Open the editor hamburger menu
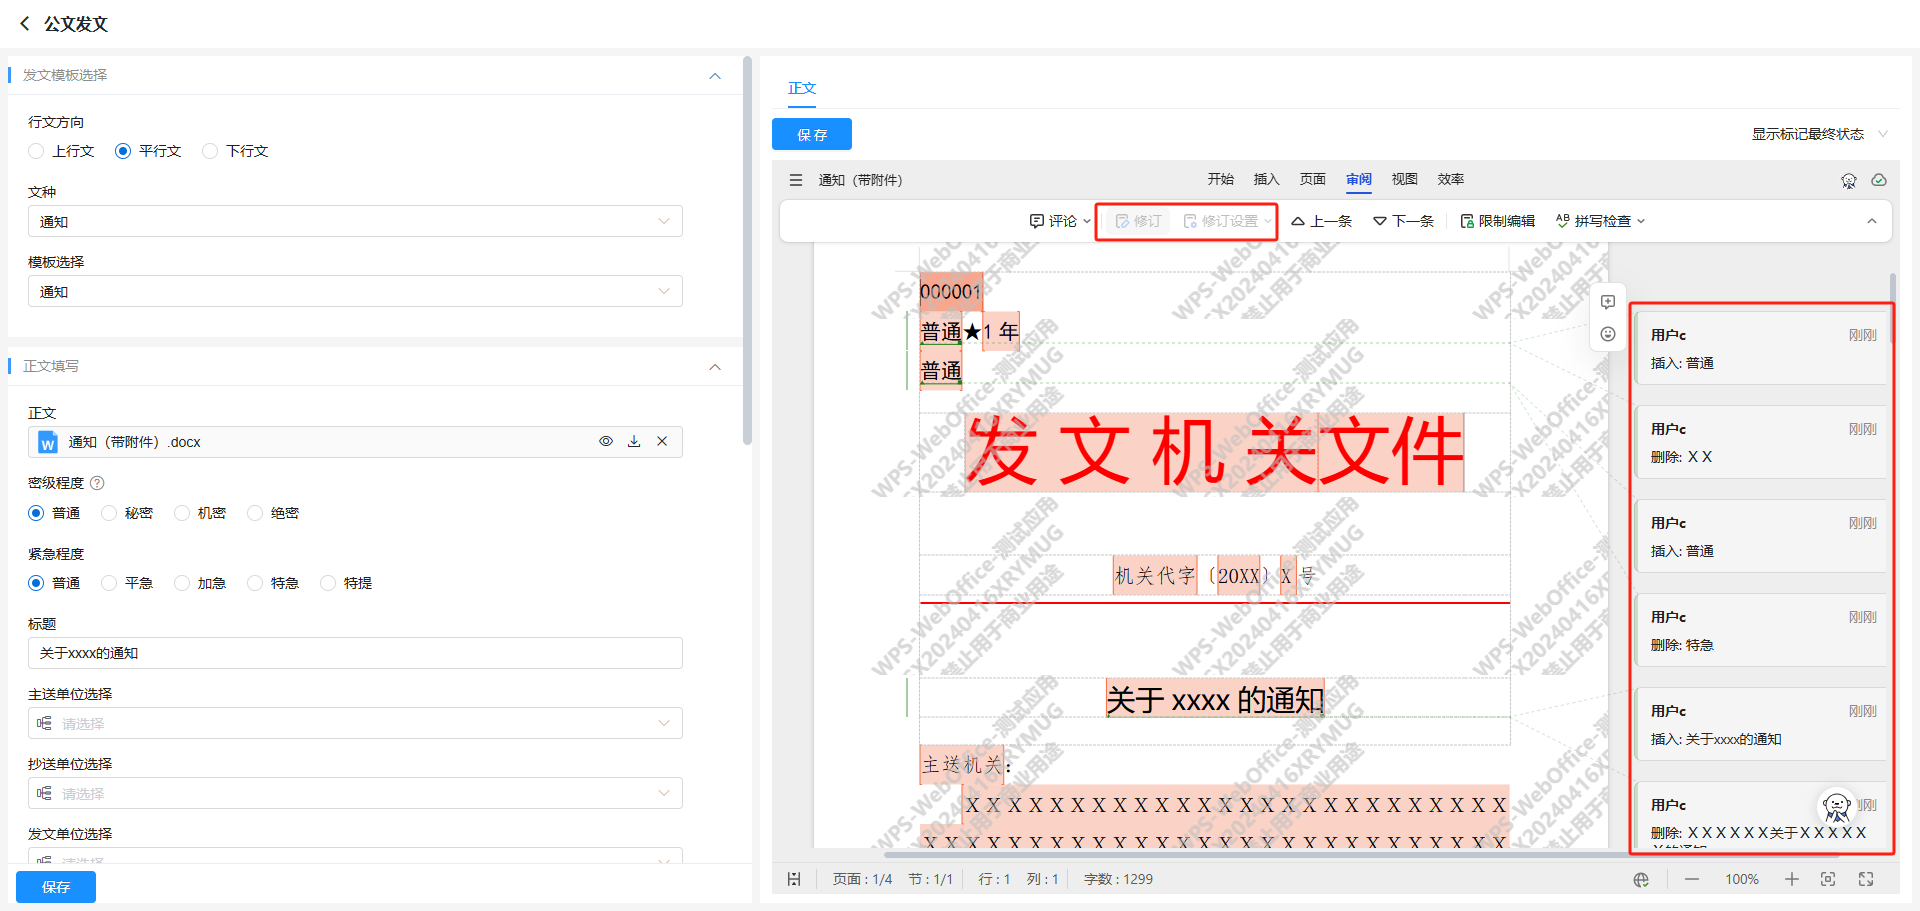The image size is (1920, 911). [796, 180]
